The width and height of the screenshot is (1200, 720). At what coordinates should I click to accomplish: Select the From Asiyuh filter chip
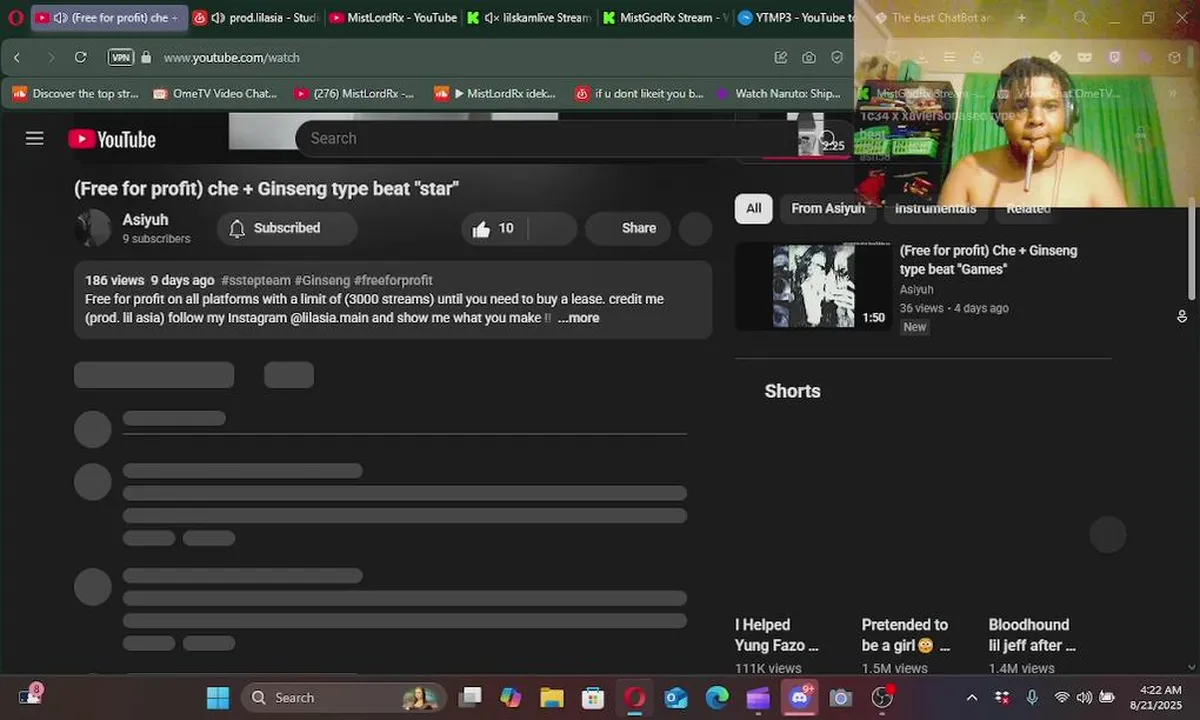[827, 208]
